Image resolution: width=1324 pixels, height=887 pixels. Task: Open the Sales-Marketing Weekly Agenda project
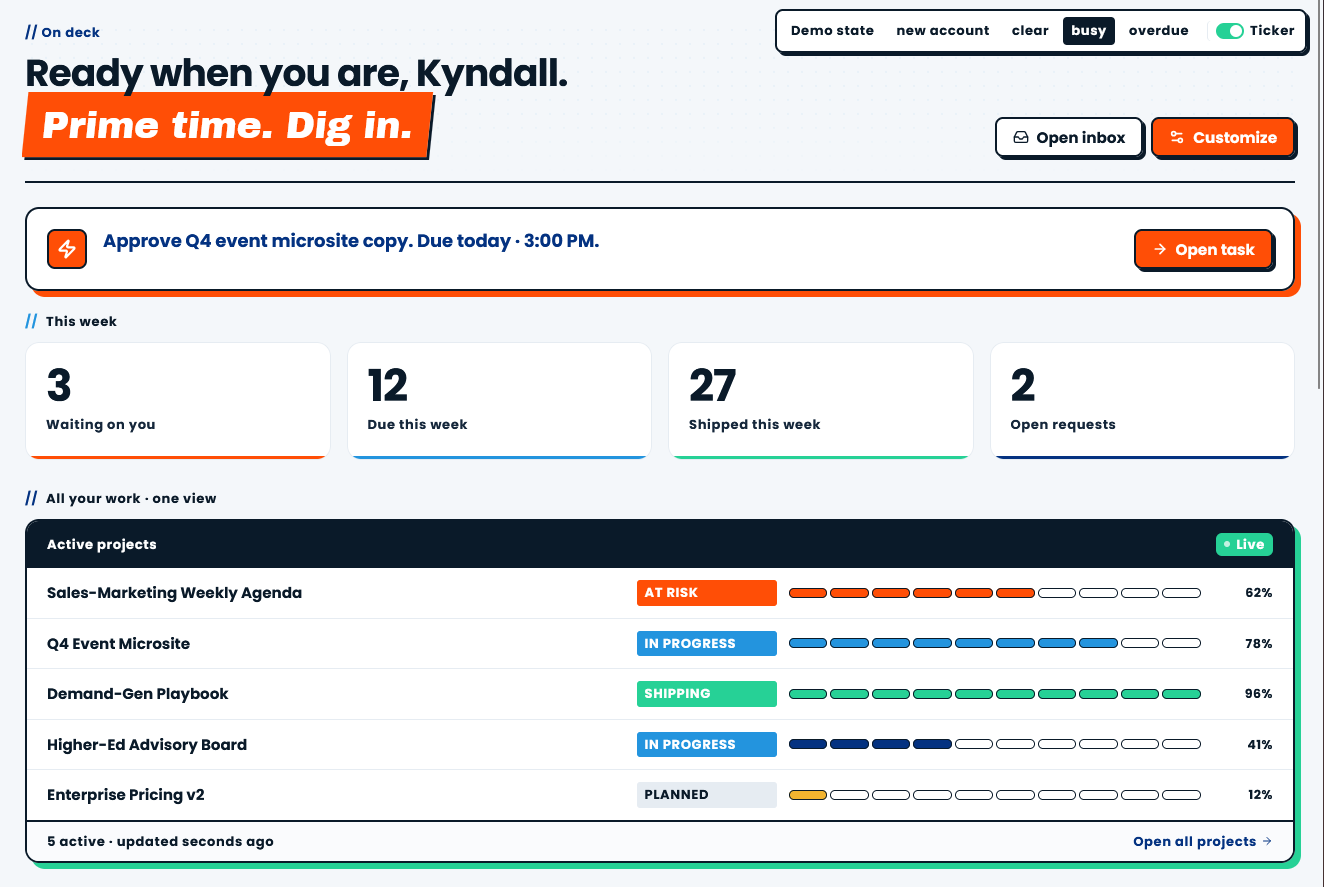tap(660, 593)
